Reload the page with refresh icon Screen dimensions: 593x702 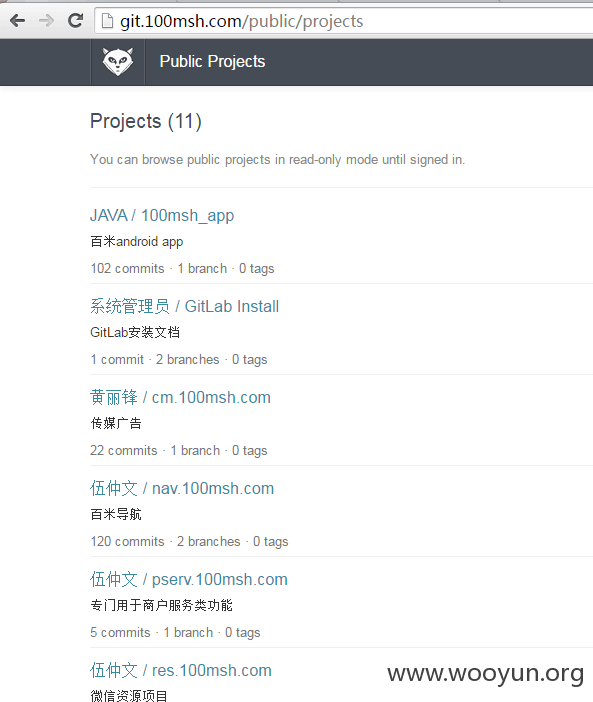point(75,21)
